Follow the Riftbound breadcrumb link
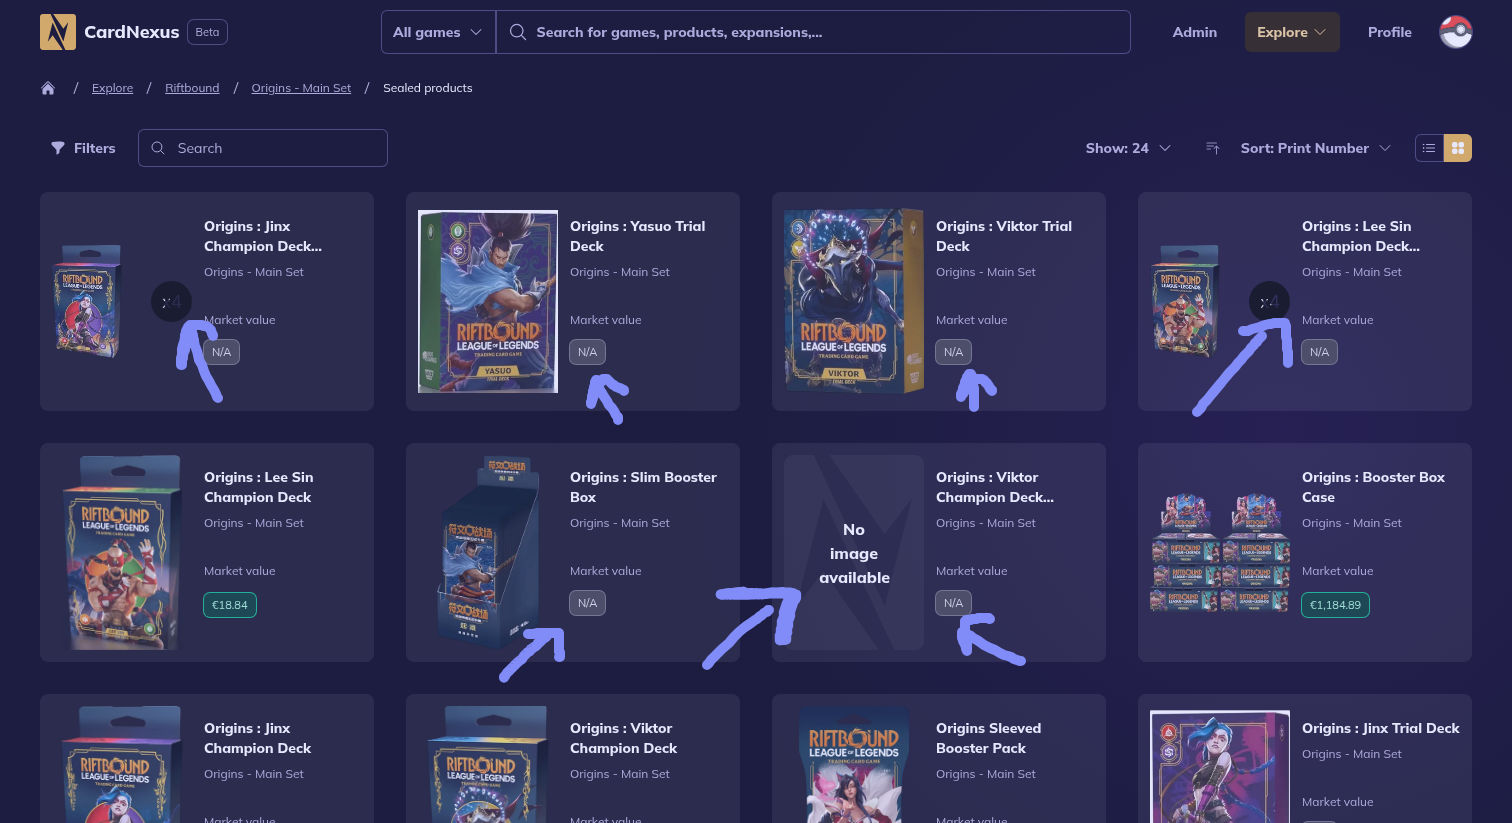Screen dimensions: 1512x823 pyautogui.click(x=192, y=88)
